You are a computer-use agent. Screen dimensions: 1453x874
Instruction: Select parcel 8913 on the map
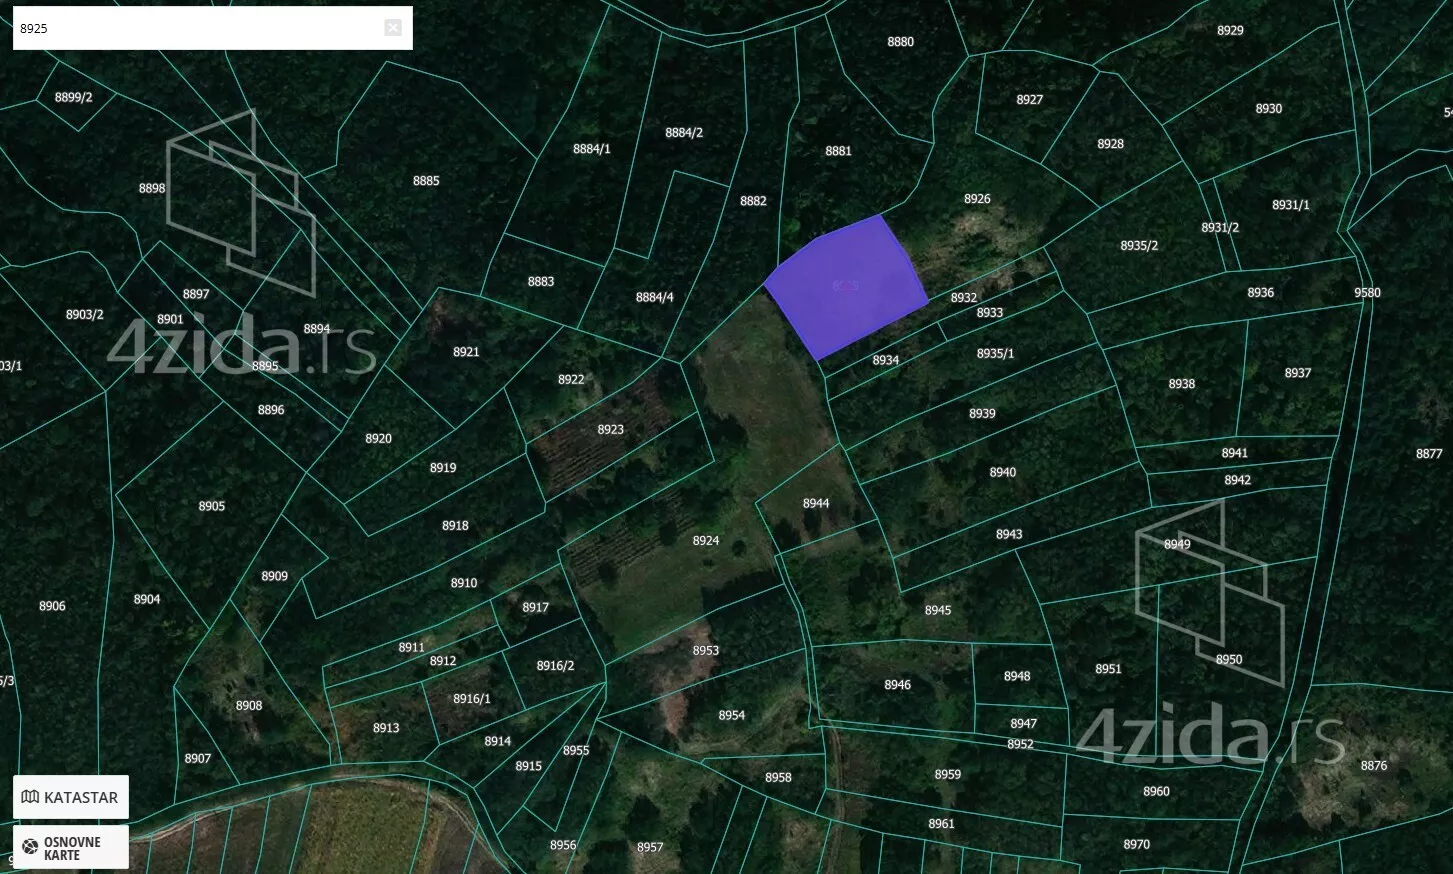coord(386,728)
